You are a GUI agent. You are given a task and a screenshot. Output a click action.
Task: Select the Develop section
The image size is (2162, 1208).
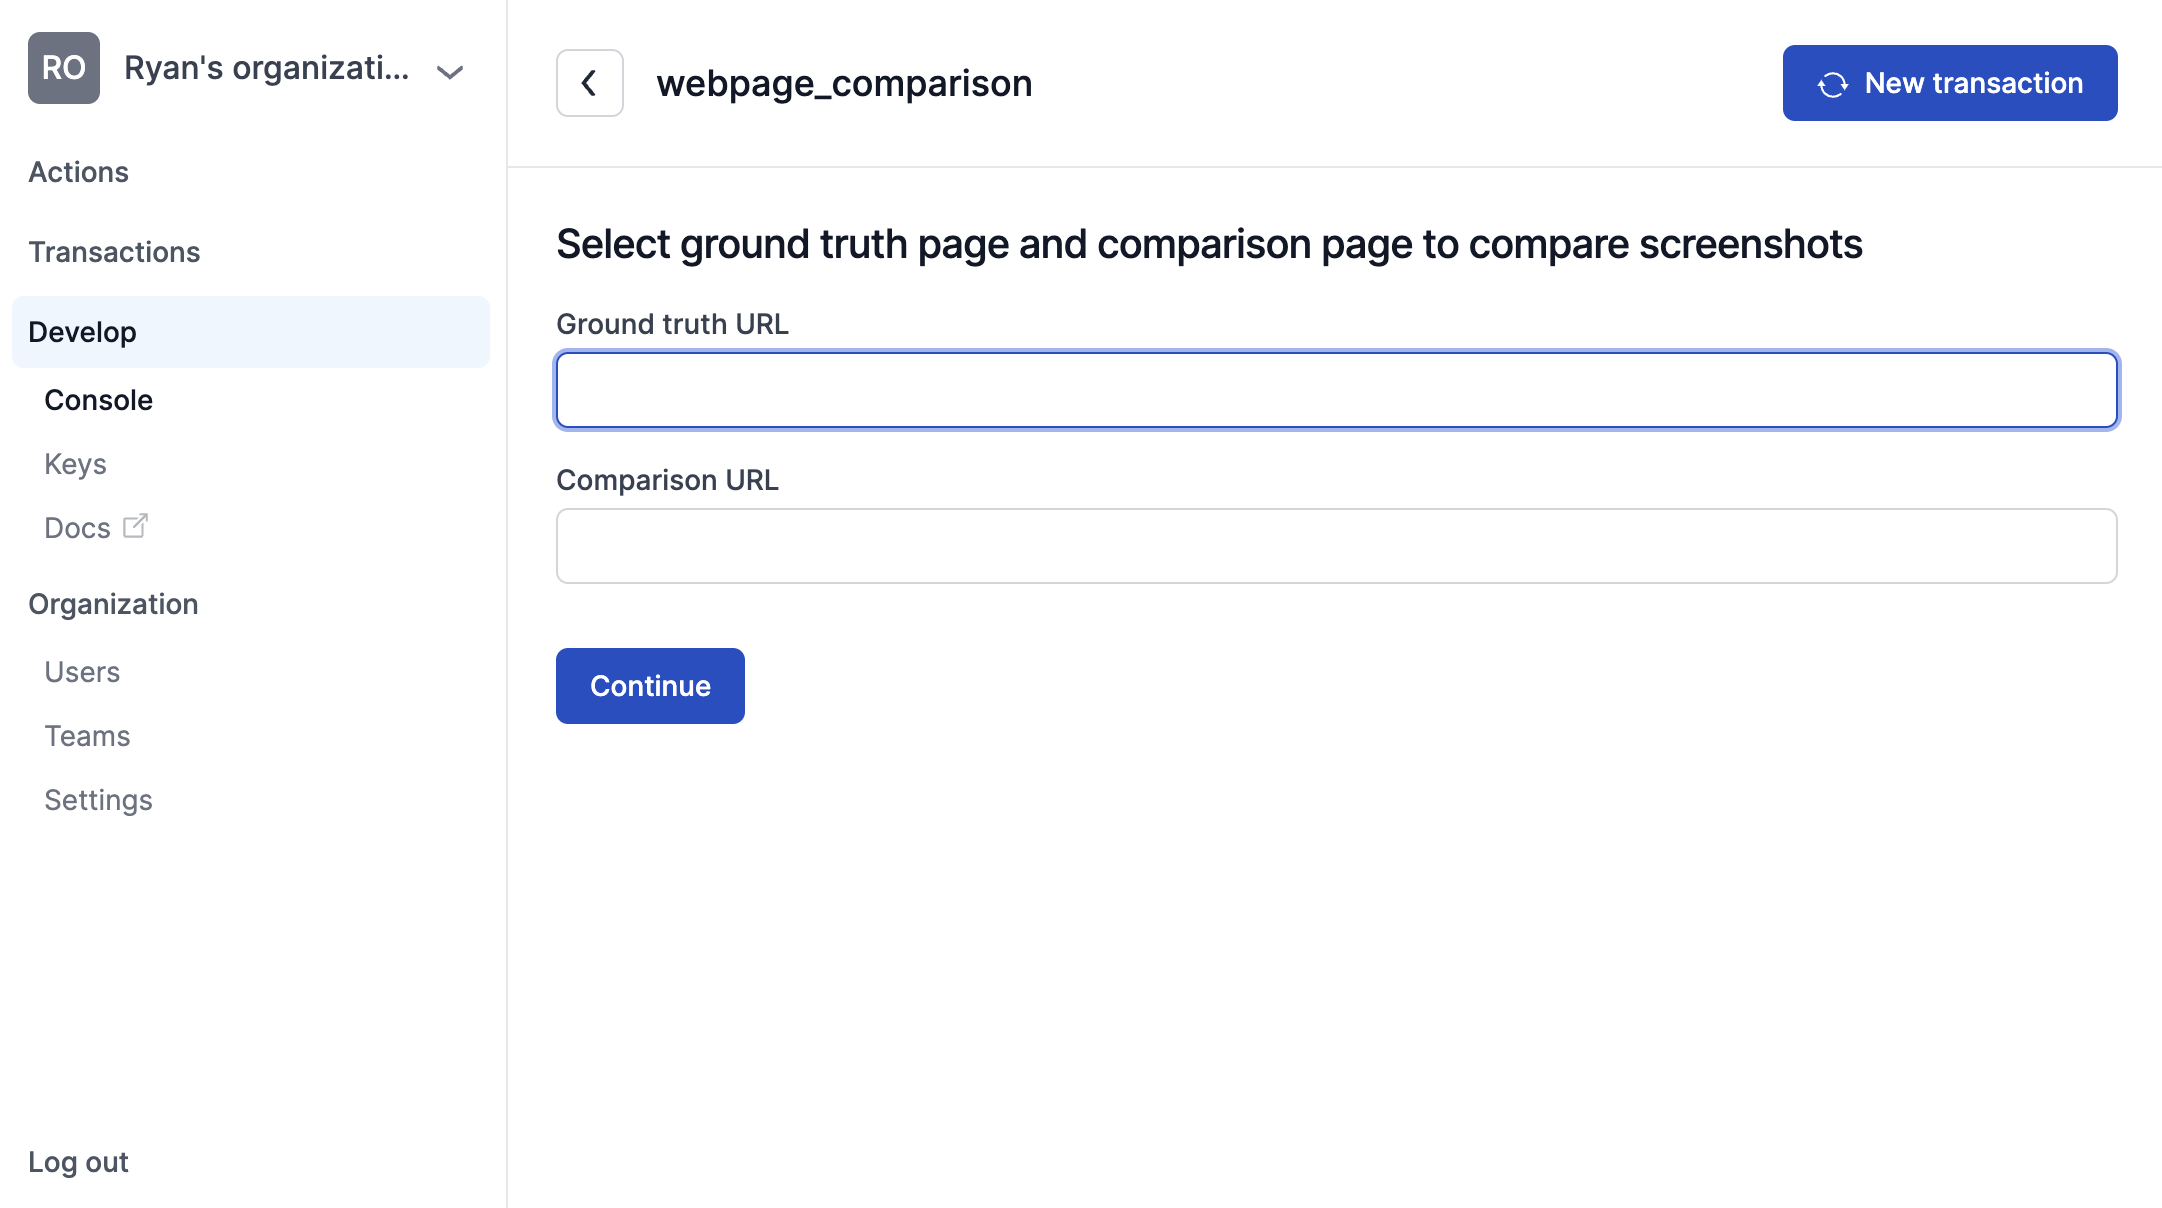coord(251,332)
